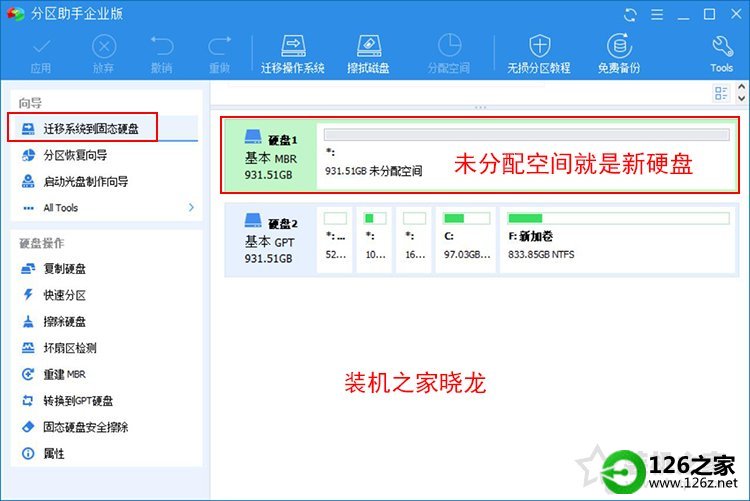
Task: Click the 坏扇区检测 scan icon
Action: tap(28, 347)
